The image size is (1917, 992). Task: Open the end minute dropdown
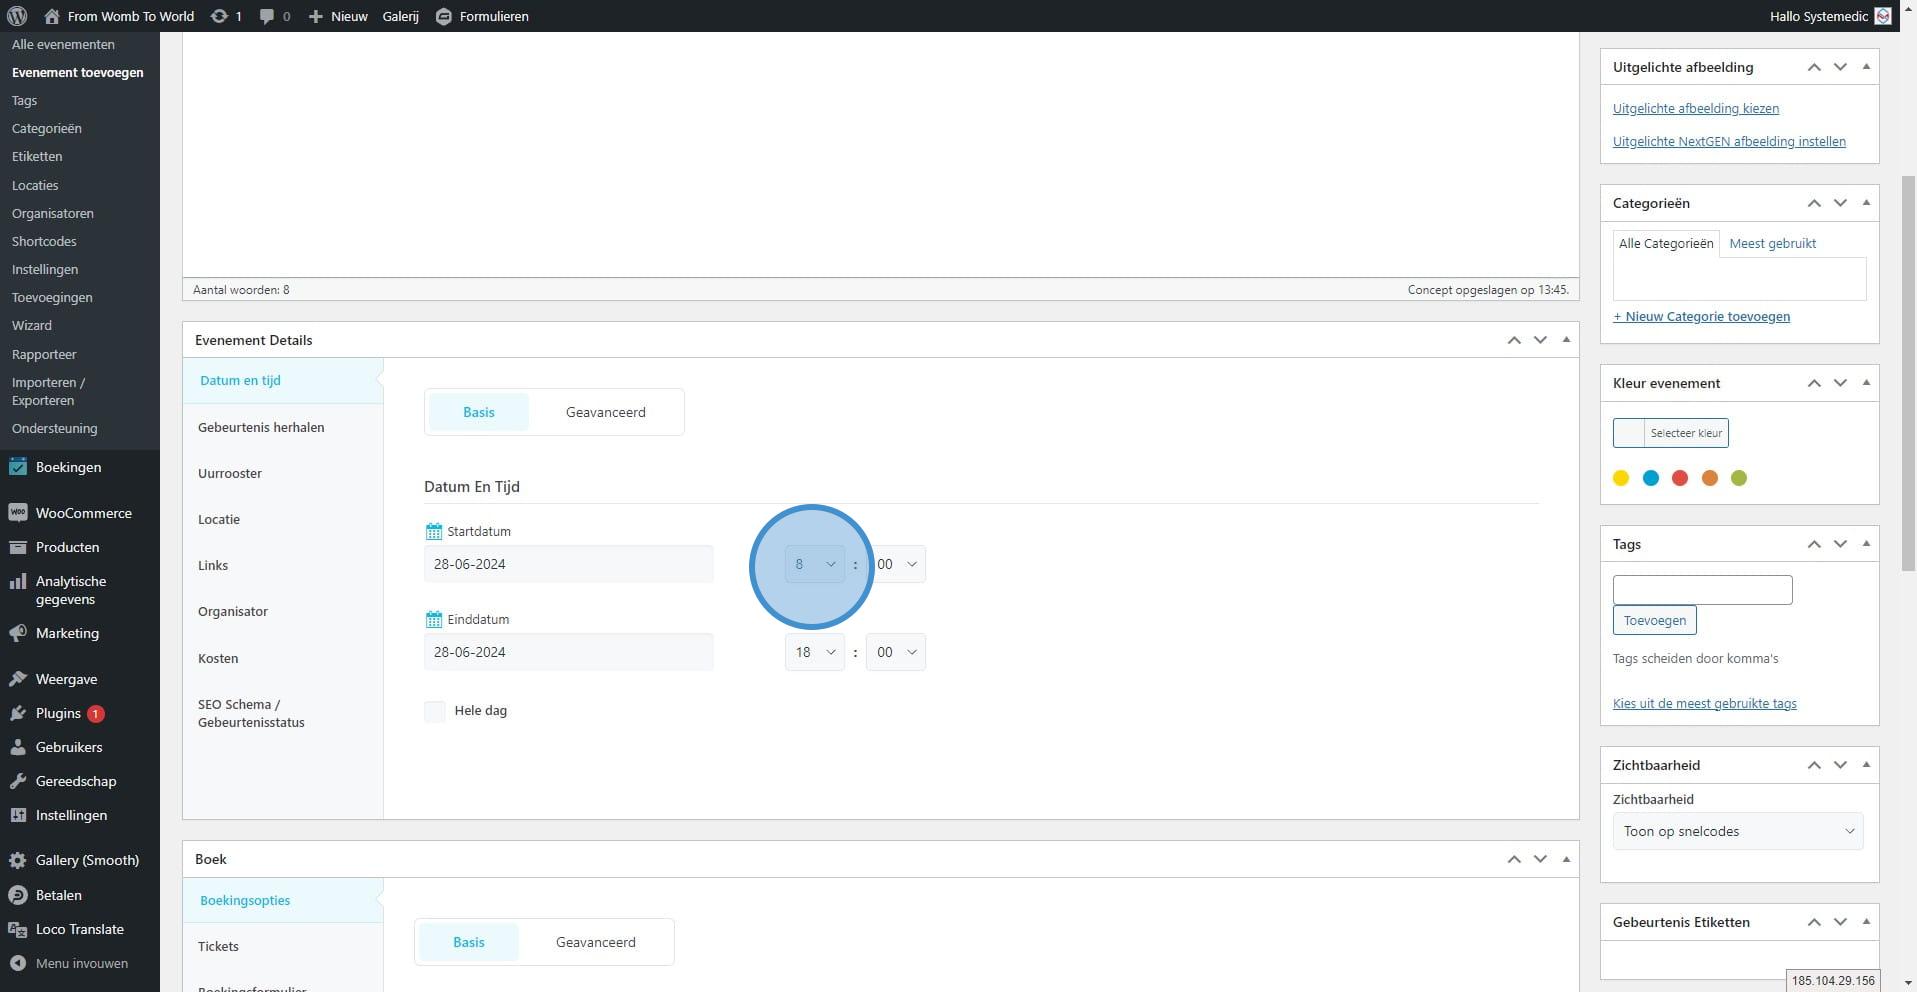point(895,652)
